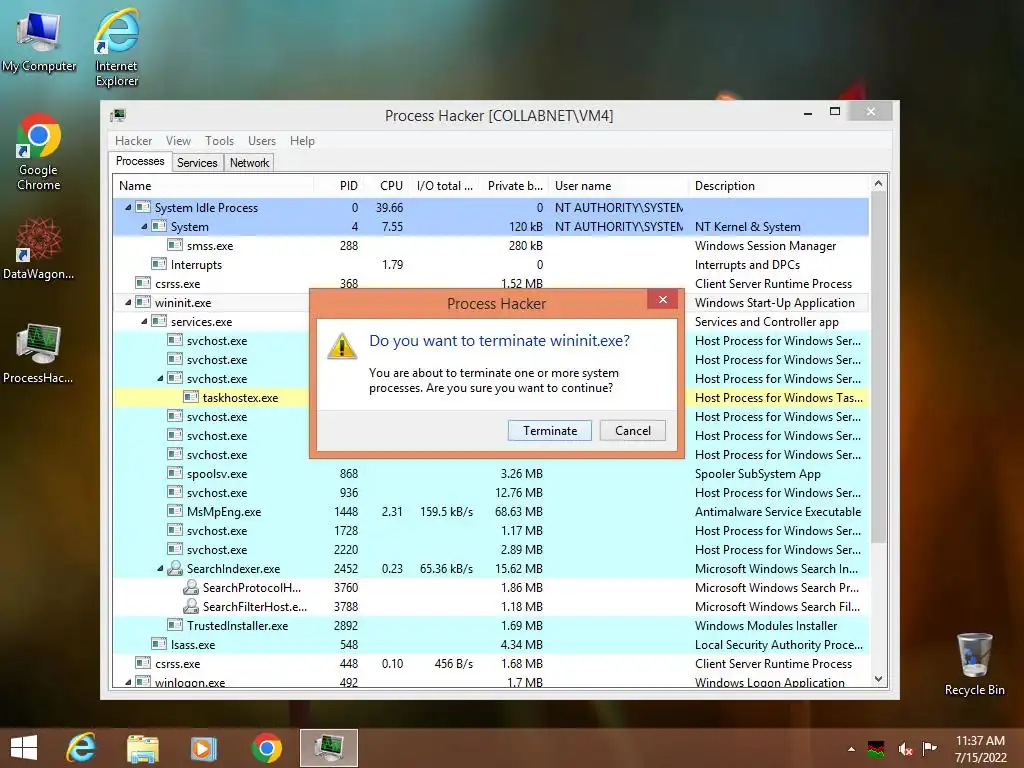The width and height of the screenshot is (1024, 768).
Task: Click Process Hacker tray icon
Action: coord(876,748)
